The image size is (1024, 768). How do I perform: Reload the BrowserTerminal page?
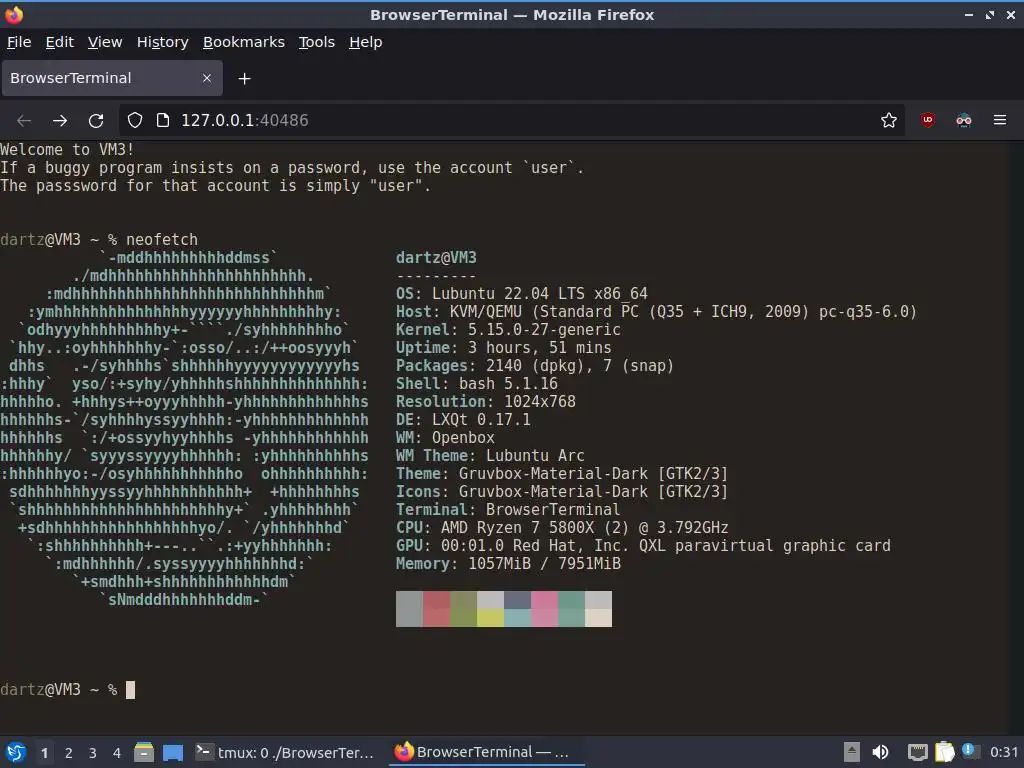pyautogui.click(x=96, y=120)
